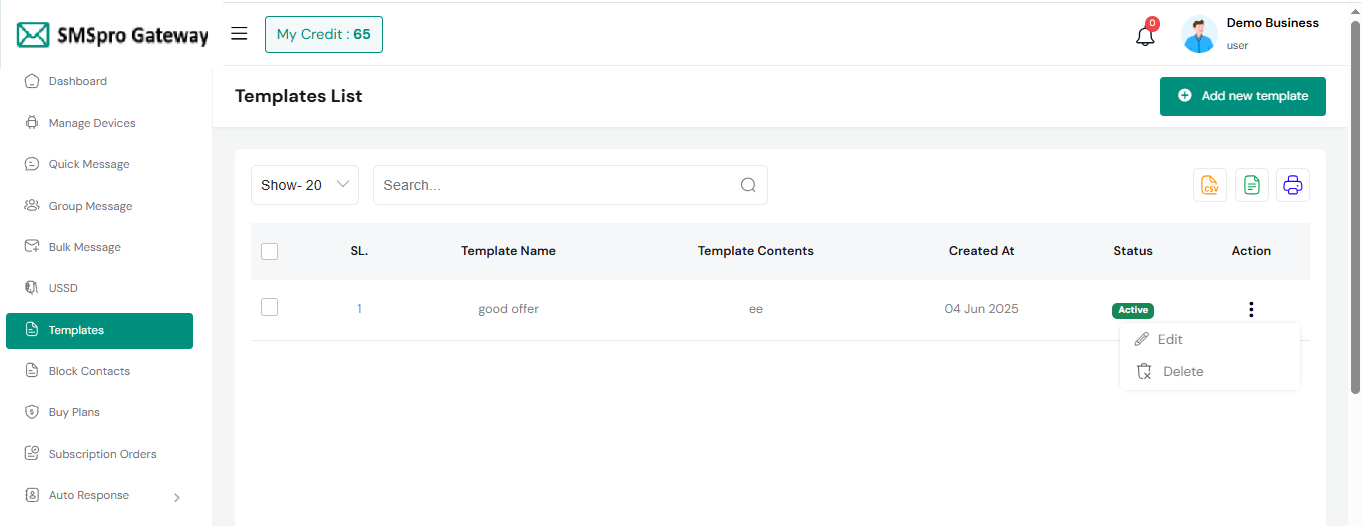Expand the Auto Response sidebar menu

100,496
